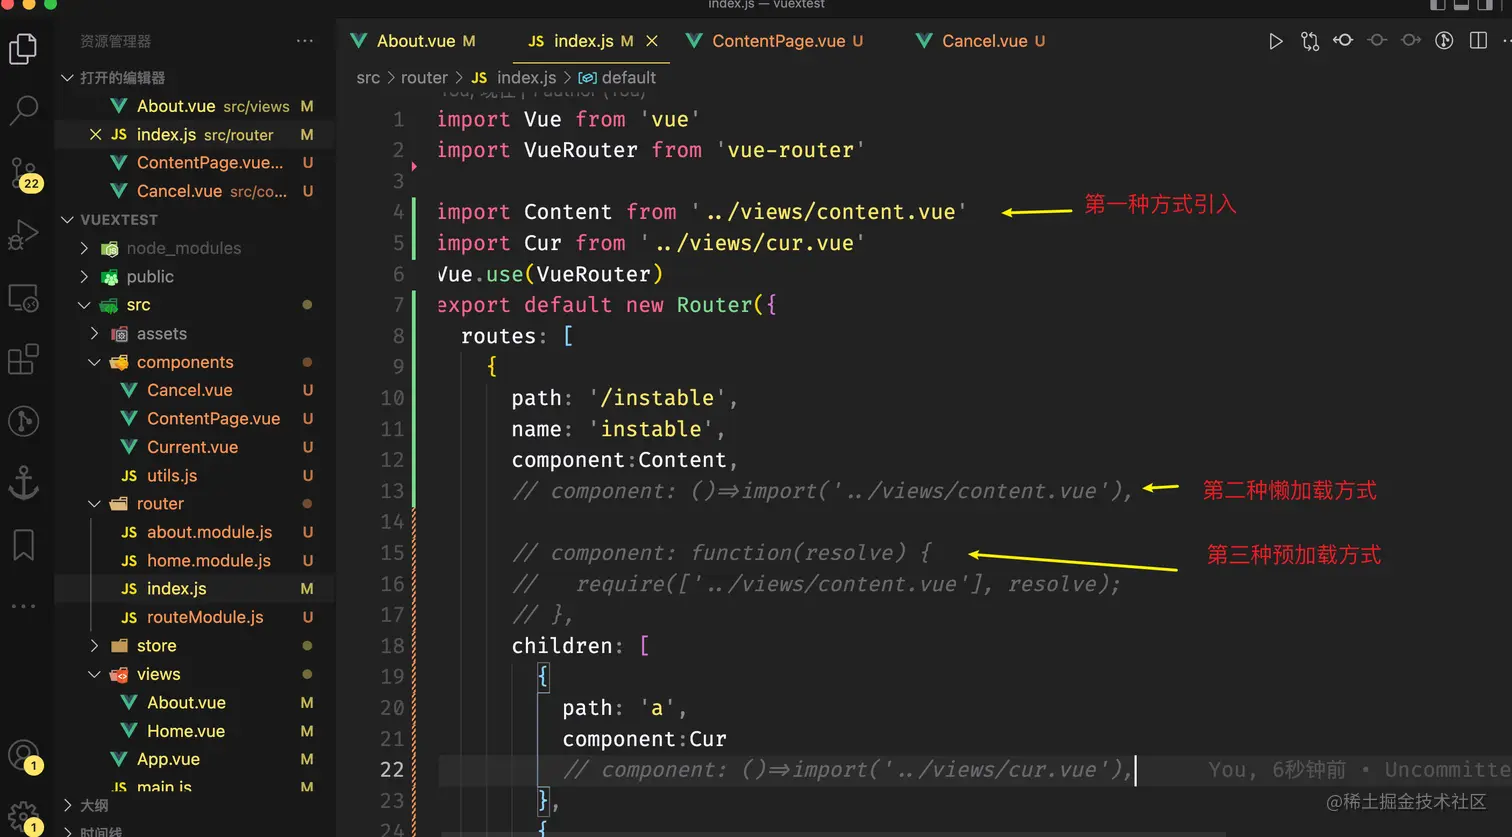1512x837 pixels.
Task: Open the Extensions view
Action: click(x=23, y=359)
